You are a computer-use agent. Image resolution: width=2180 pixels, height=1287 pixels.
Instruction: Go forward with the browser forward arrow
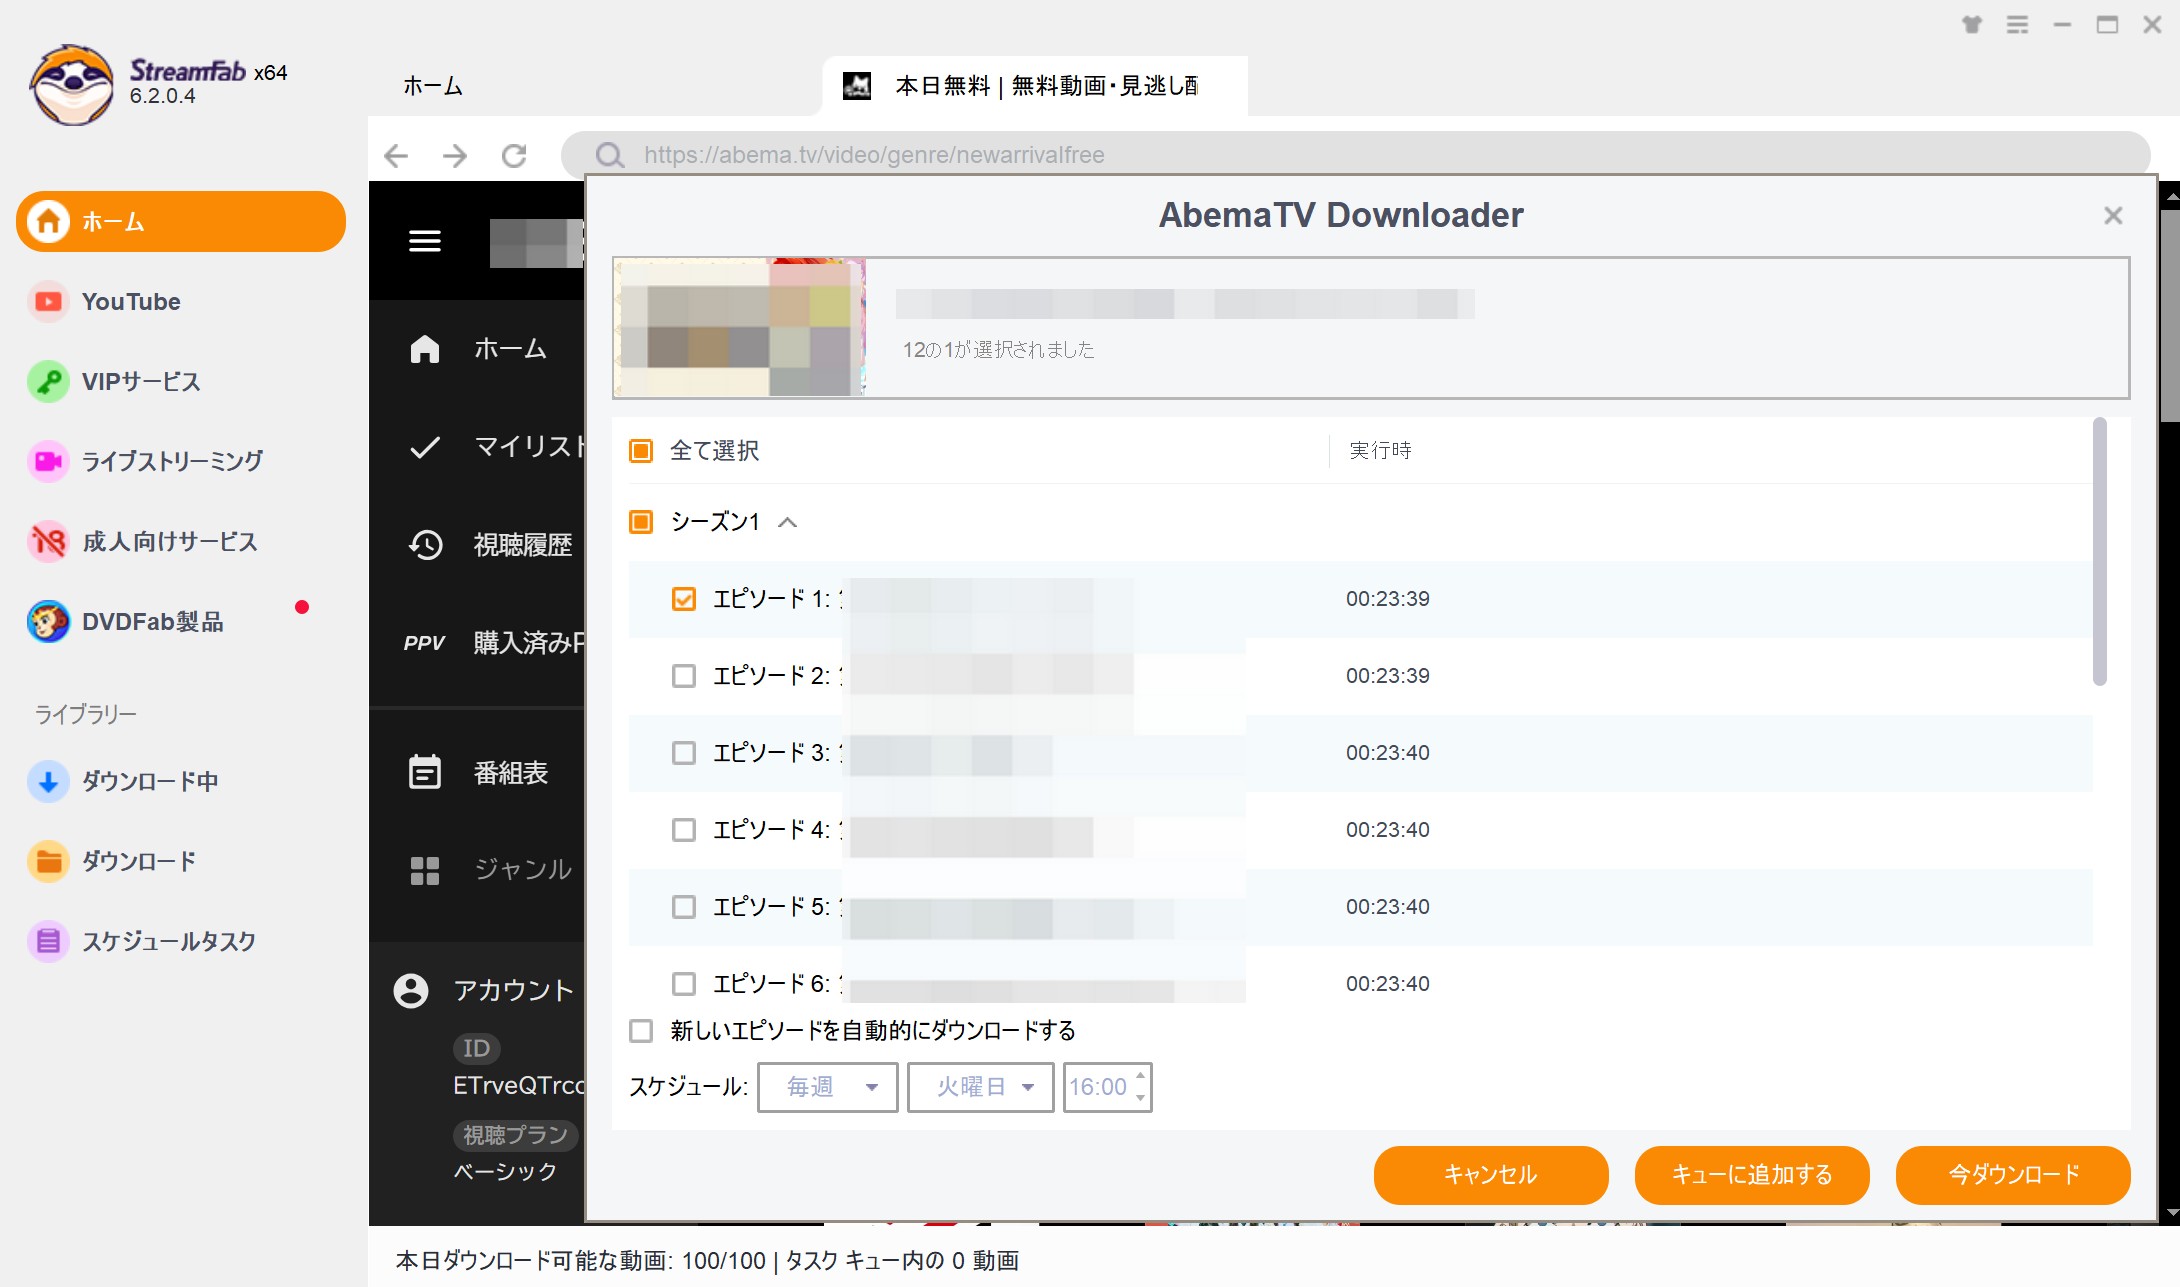point(455,155)
